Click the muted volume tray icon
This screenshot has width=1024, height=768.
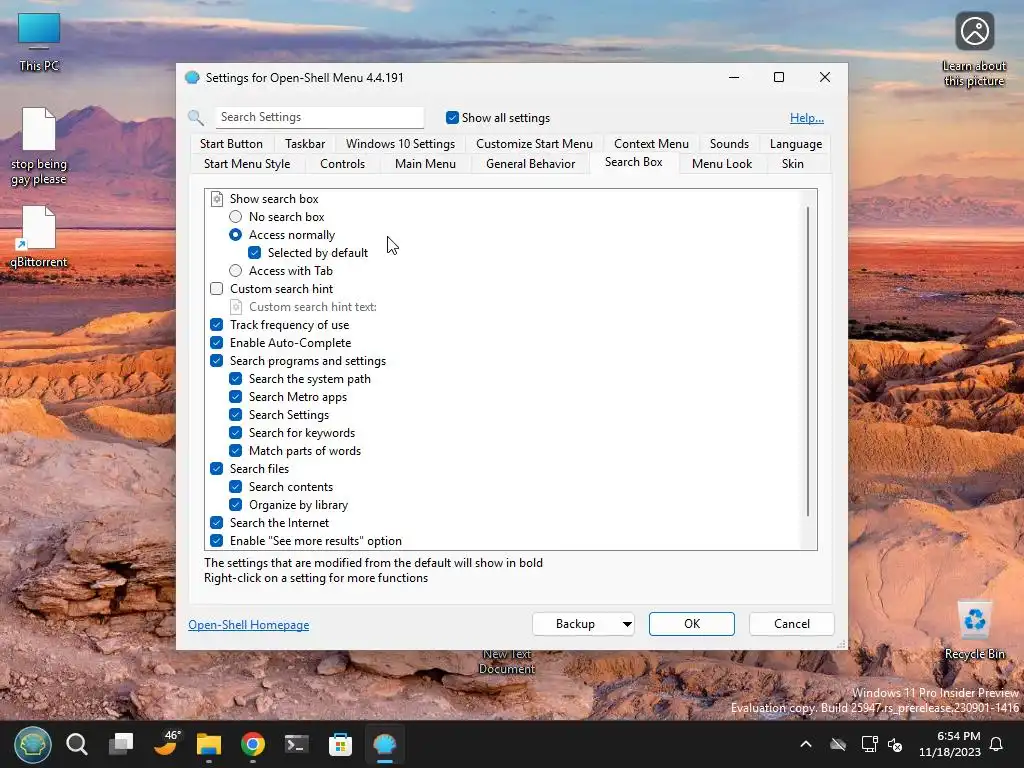[x=895, y=744]
